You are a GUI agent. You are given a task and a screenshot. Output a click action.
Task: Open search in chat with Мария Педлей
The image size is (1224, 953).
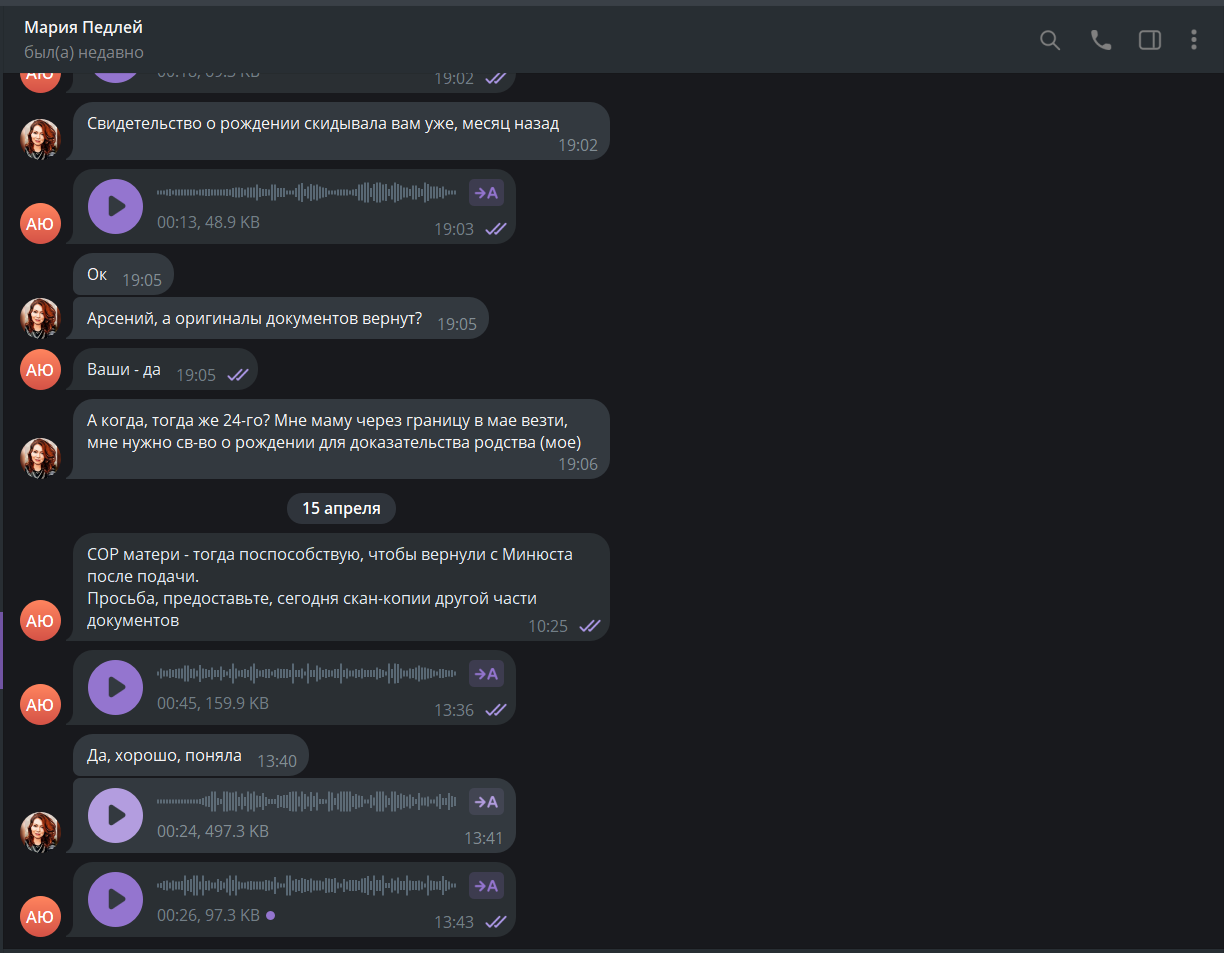1050,40
